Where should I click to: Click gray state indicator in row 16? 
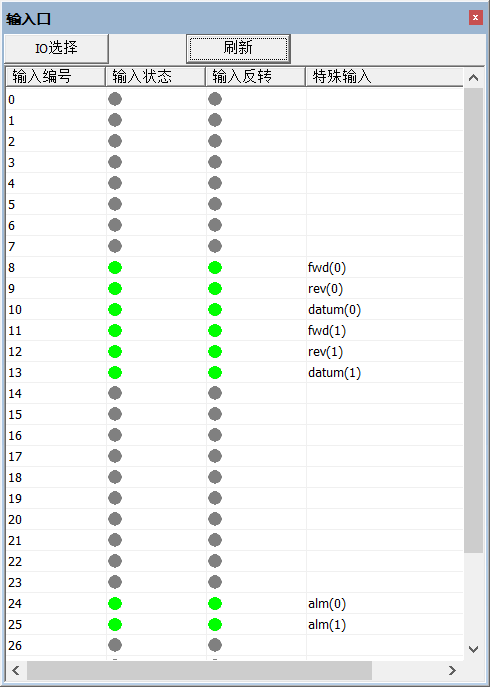115,436
